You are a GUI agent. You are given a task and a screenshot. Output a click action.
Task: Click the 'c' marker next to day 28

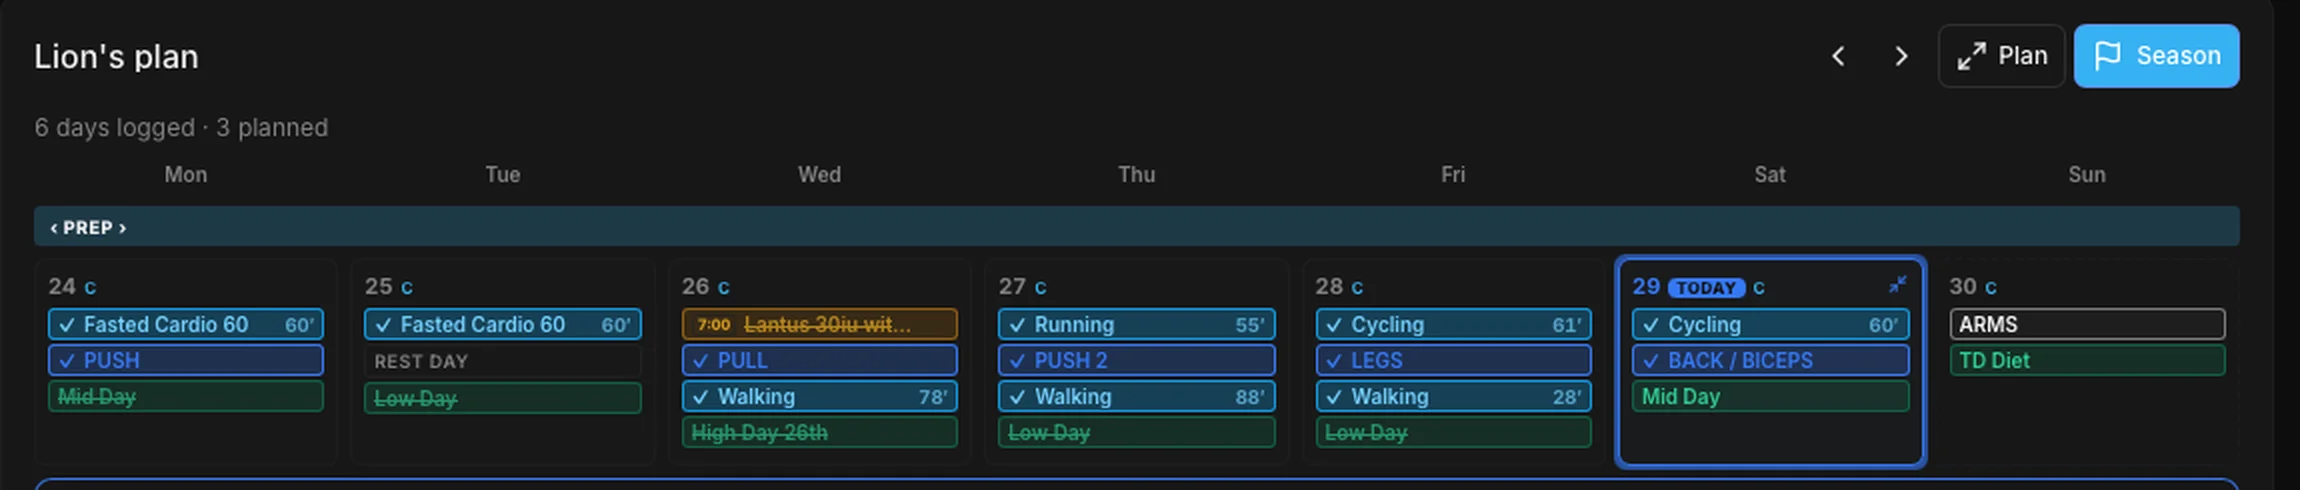pyautogui.click(x=1358, y=287)
